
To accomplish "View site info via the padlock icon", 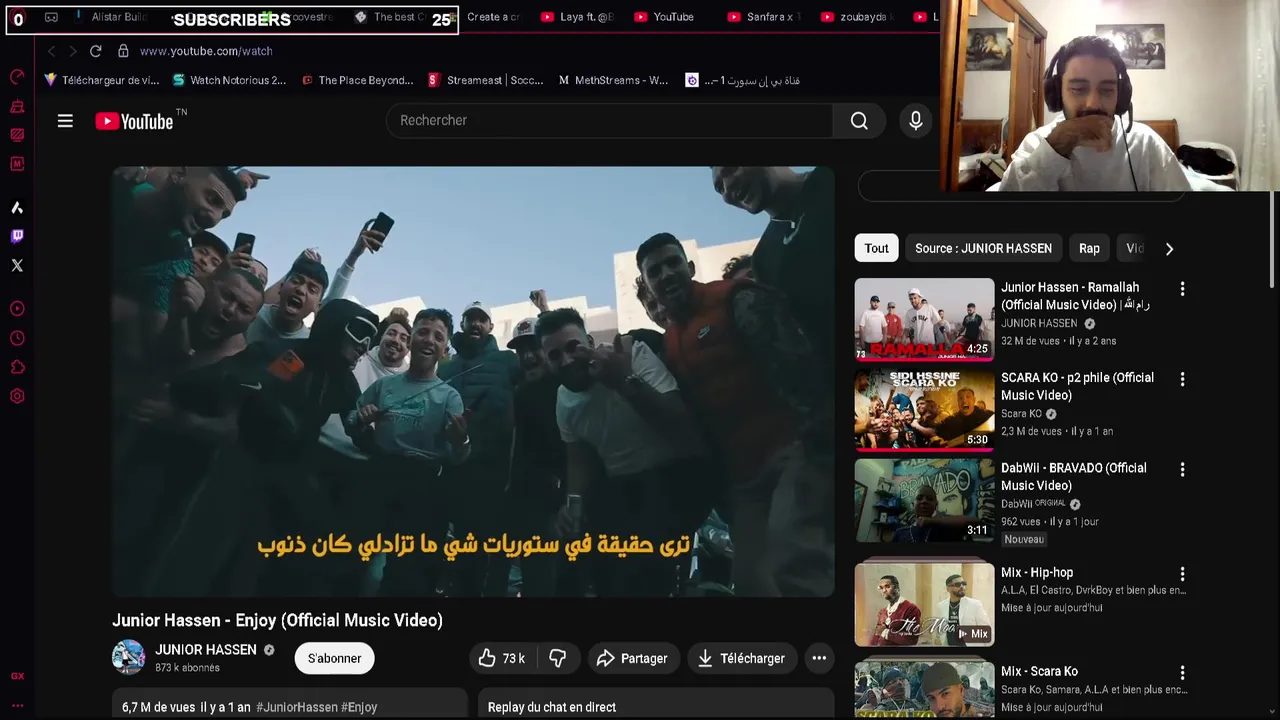I will tap(123, 51).
